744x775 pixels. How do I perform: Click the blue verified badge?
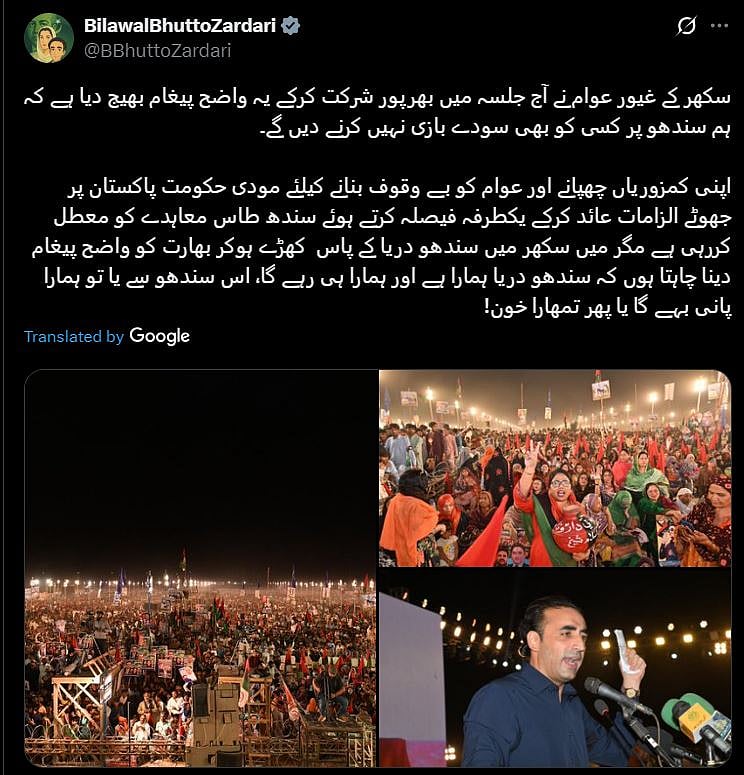(290, 25)
